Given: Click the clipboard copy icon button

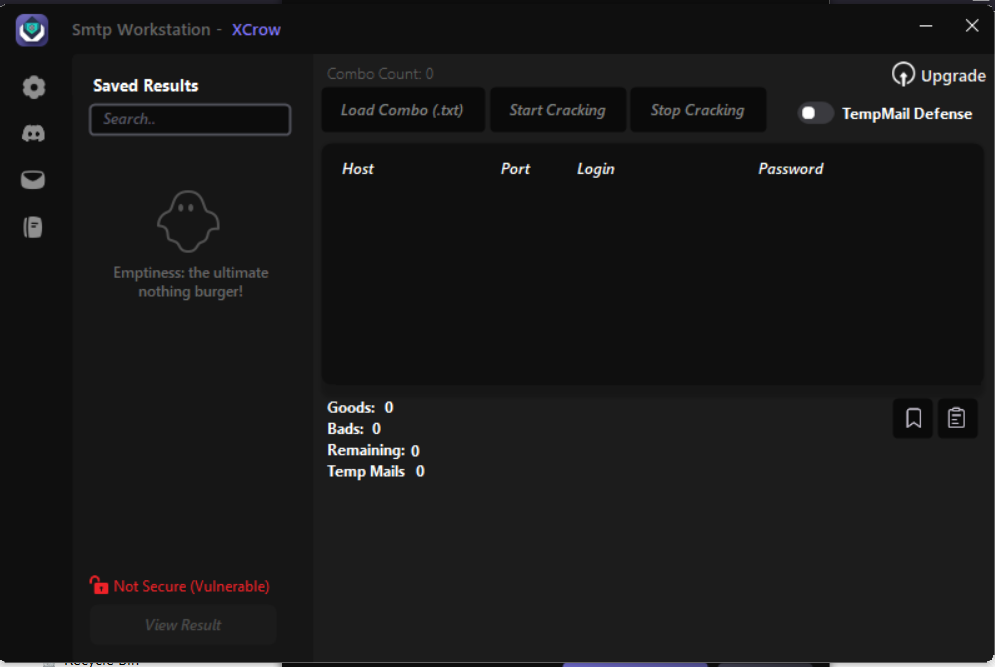Looking at the screenshot, I should [957, 418].
